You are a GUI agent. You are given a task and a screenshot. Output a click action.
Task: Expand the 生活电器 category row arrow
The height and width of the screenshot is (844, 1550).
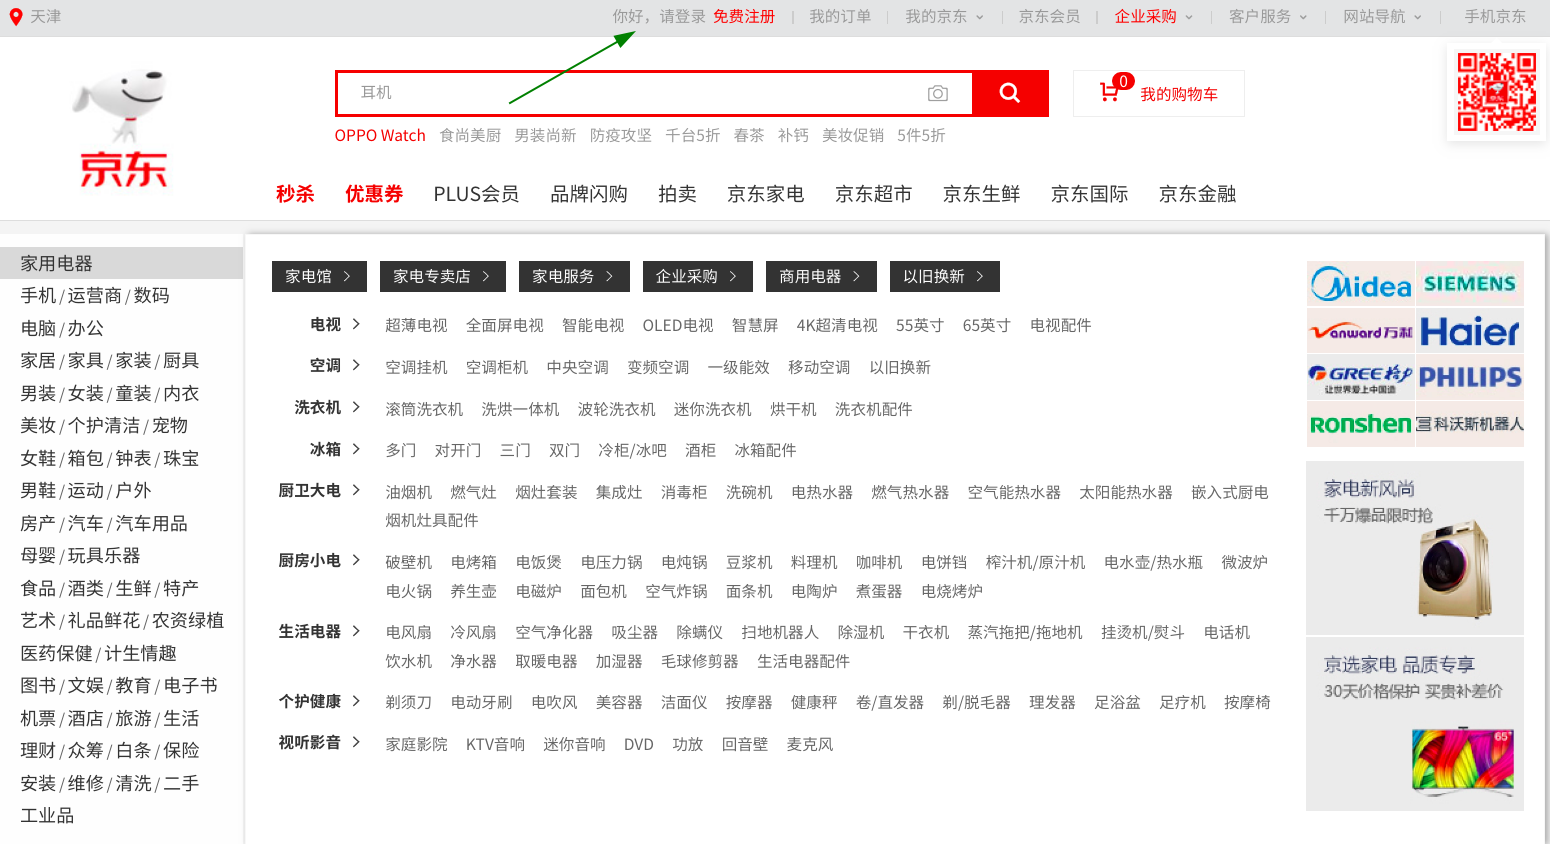356,631
